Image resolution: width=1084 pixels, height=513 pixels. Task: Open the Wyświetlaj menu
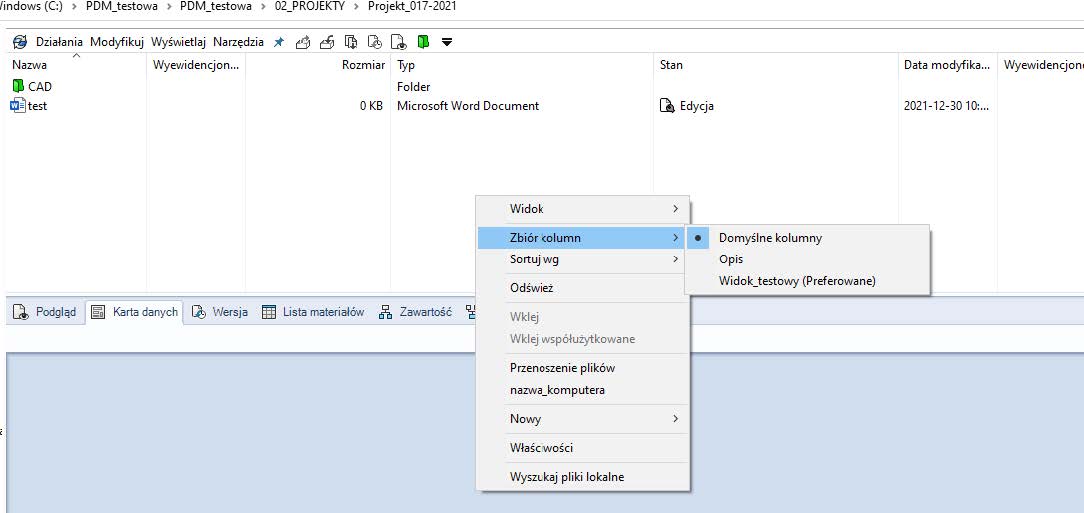tap(178, 42)
